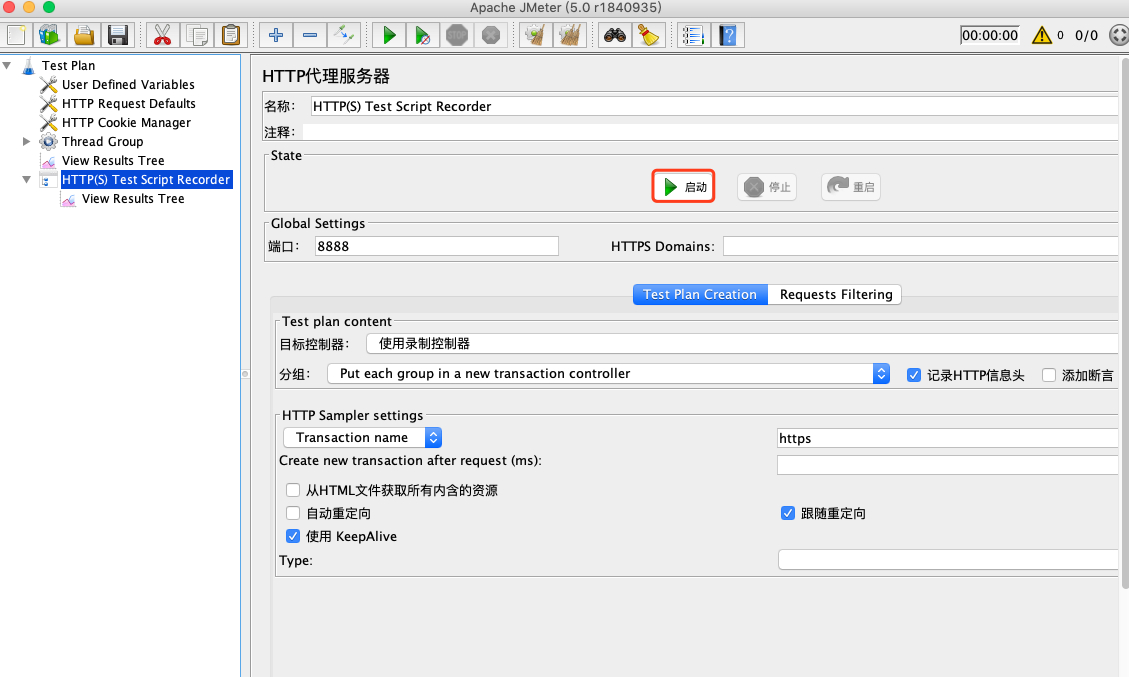Toggle the 使用 KeepAlive checkbox
This screenshot has height=677, width=1129.
293,537
